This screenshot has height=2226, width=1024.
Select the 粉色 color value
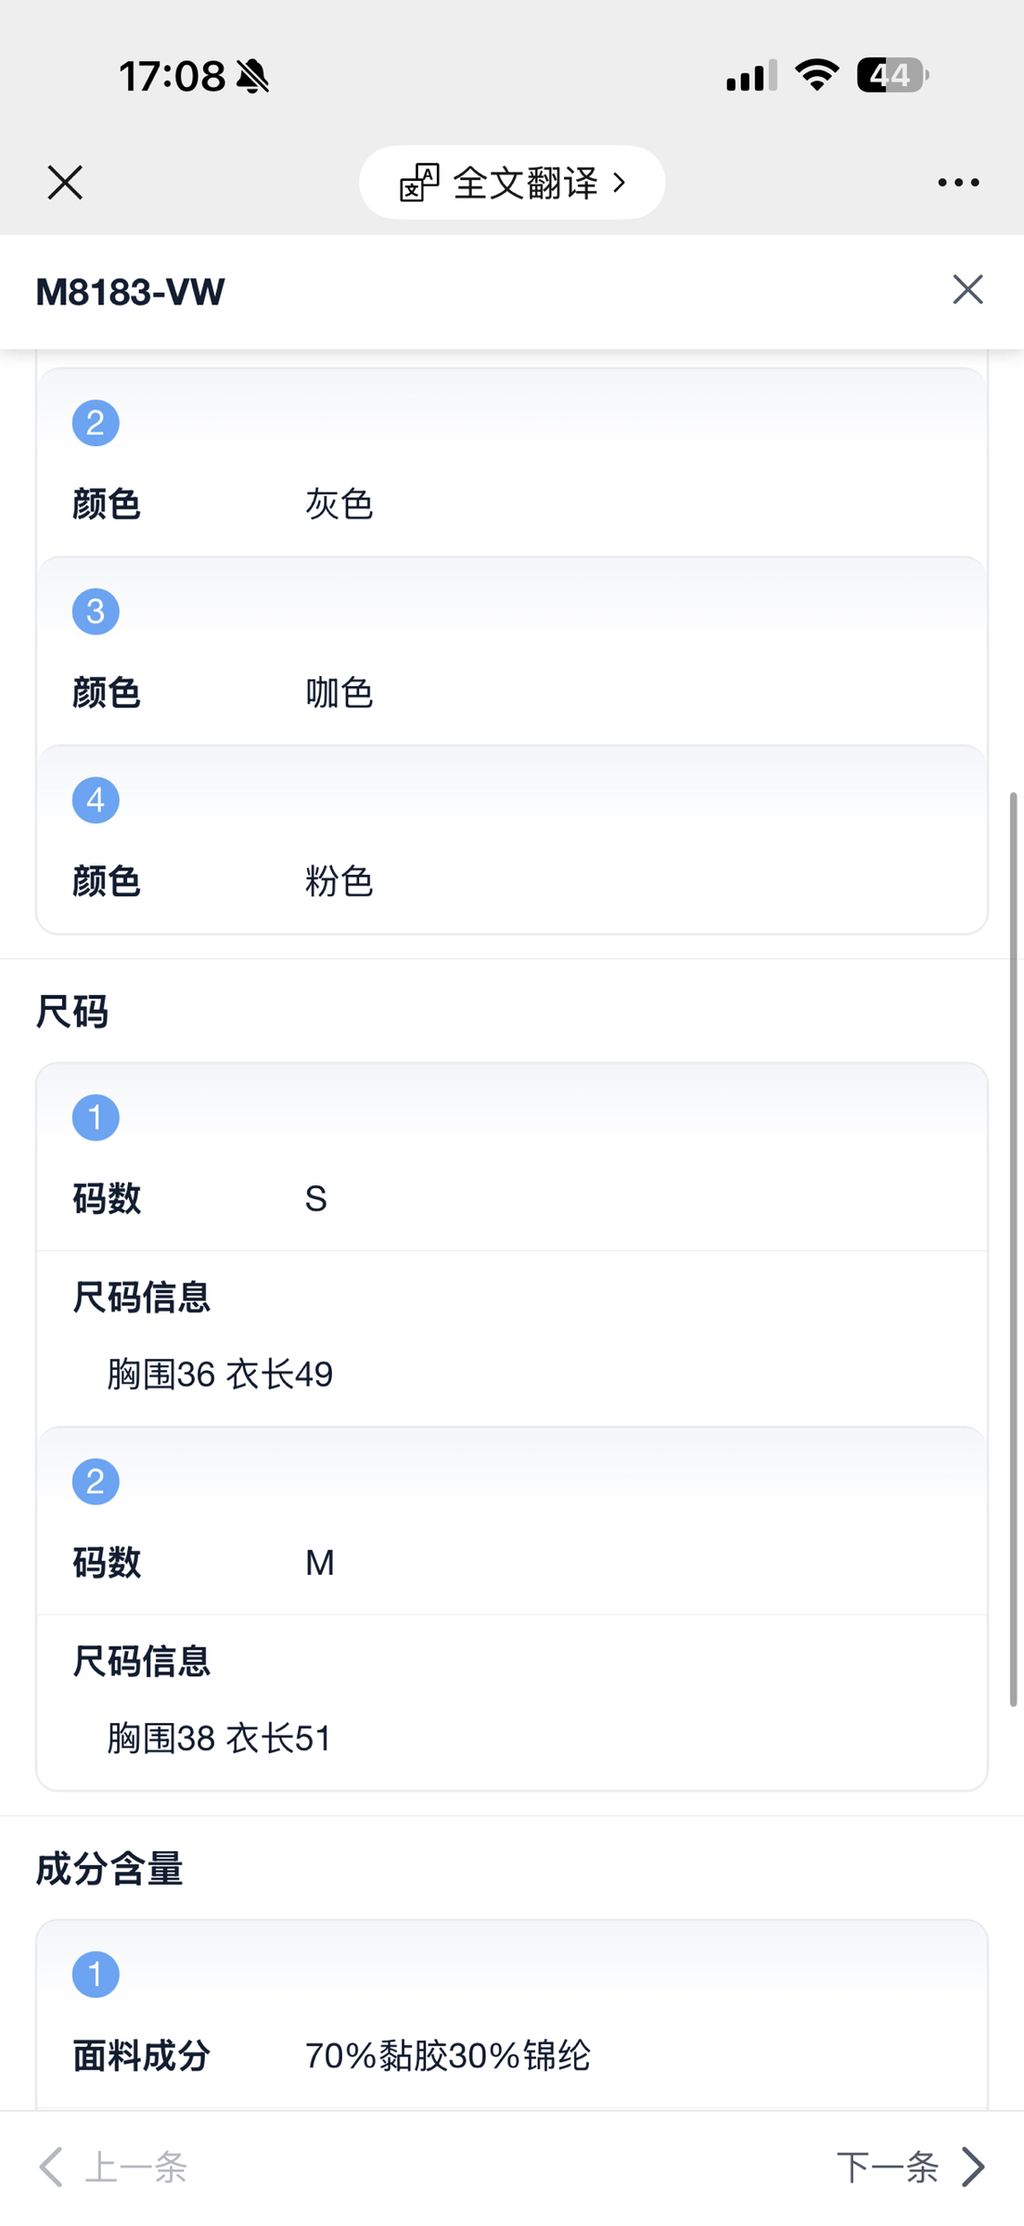click(339, 882)
